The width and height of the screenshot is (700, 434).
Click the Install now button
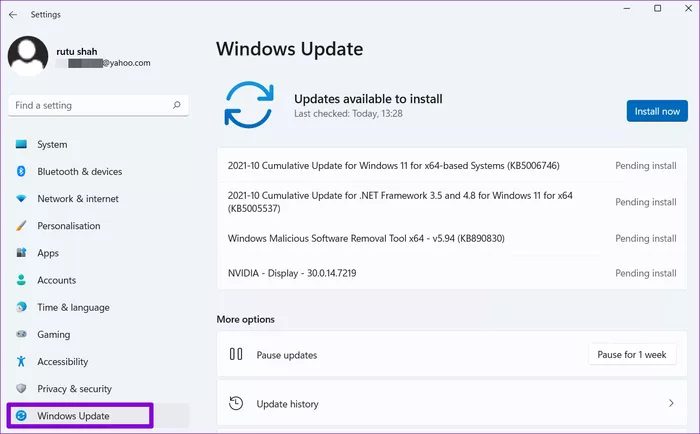point(657,111)
